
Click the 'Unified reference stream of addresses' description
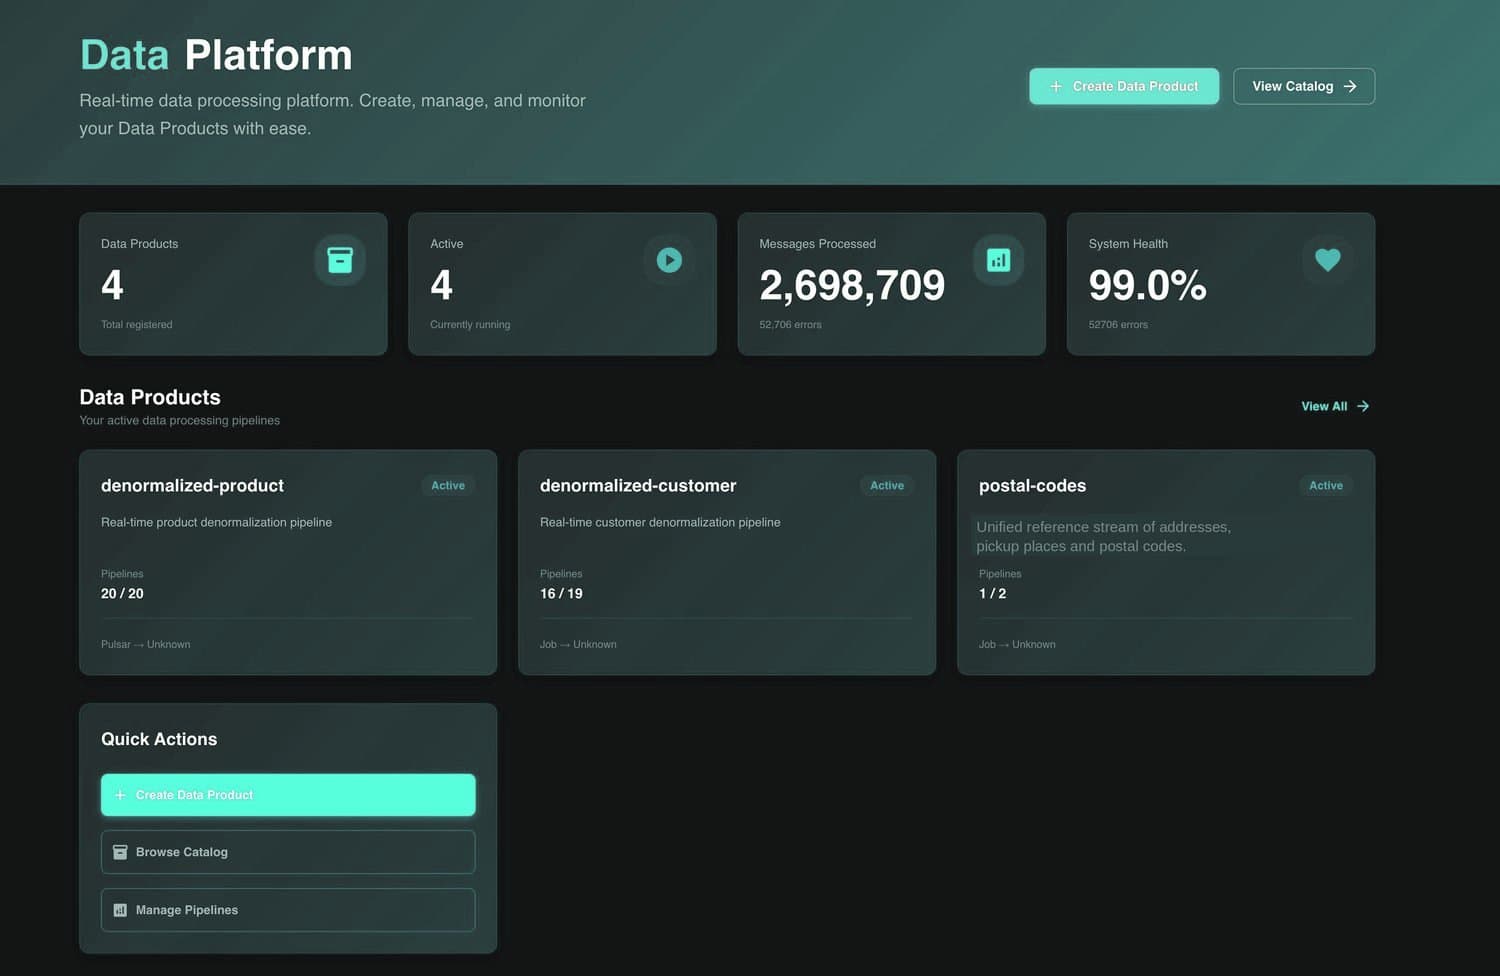click(1103, 537)
